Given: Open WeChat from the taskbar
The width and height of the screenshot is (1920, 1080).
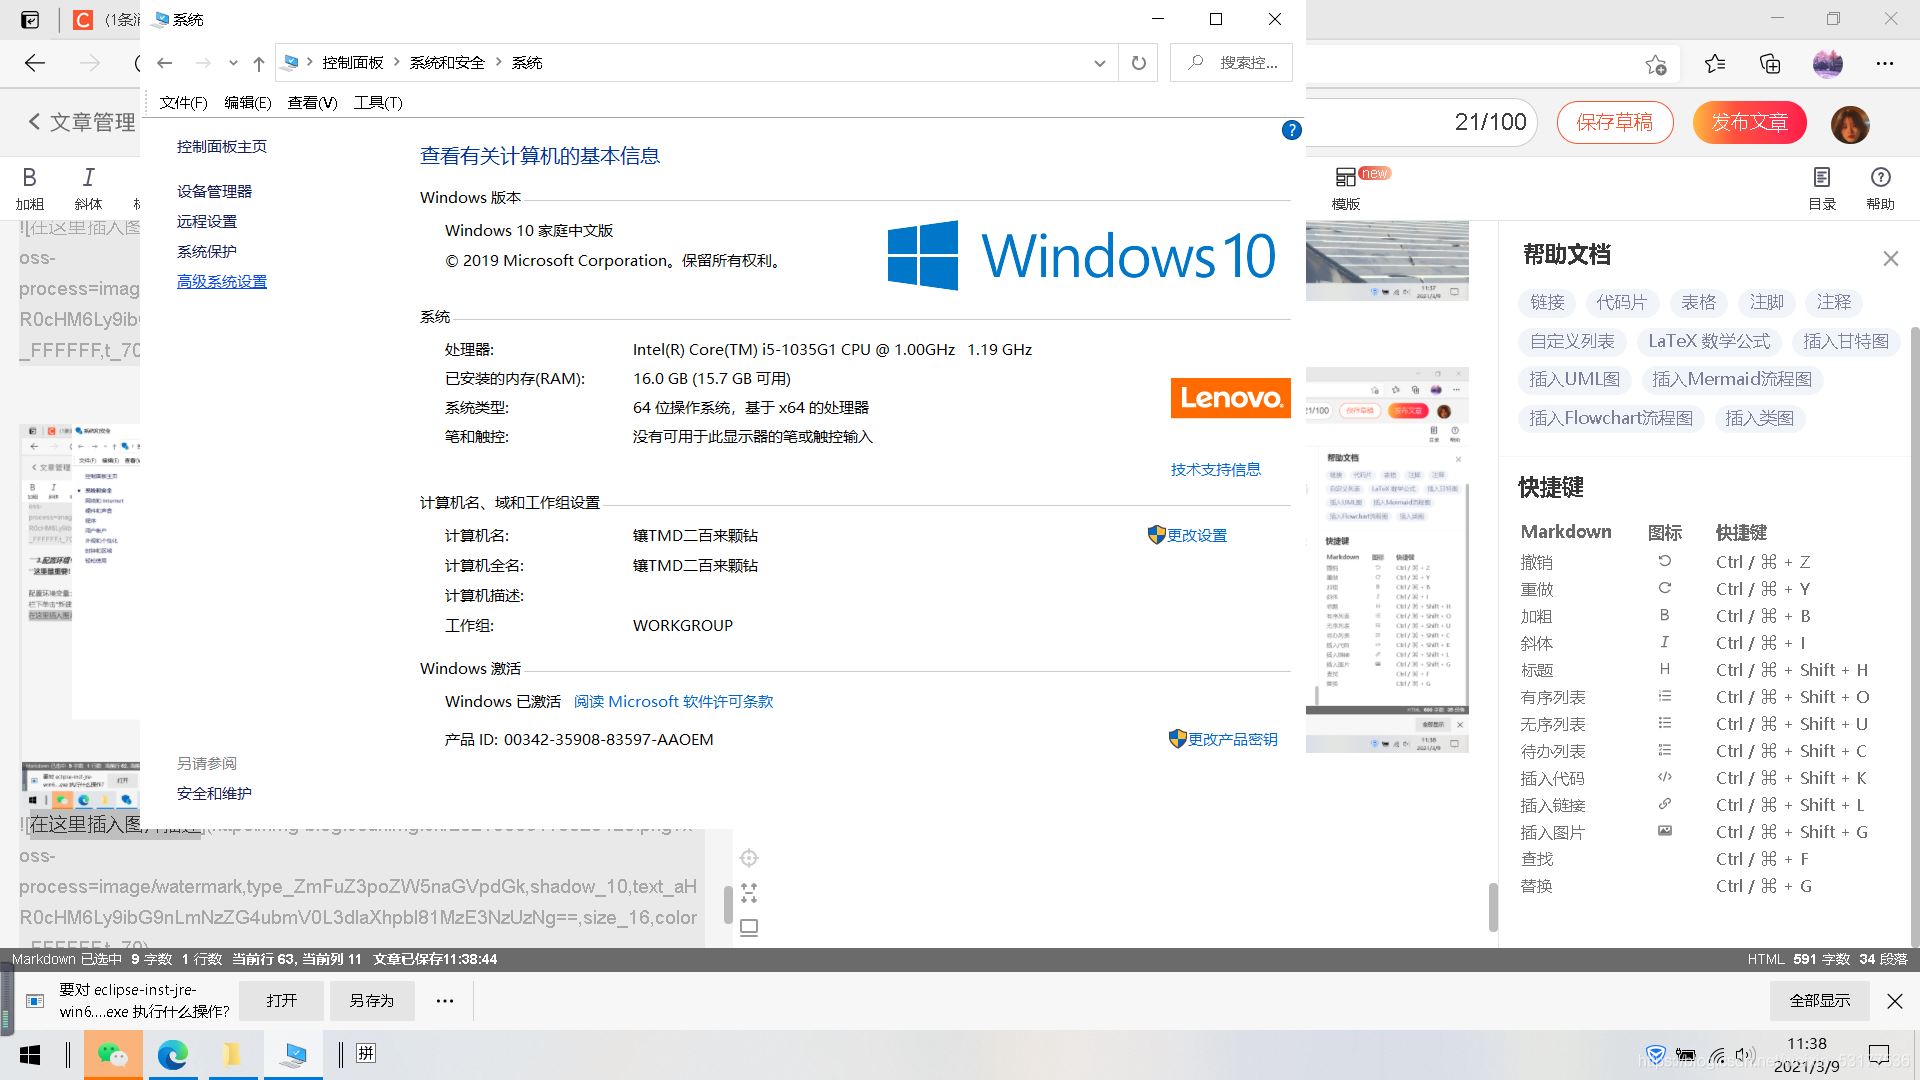Looking at the screenshot, I should pyautogui.click(x=113, y=1054).
